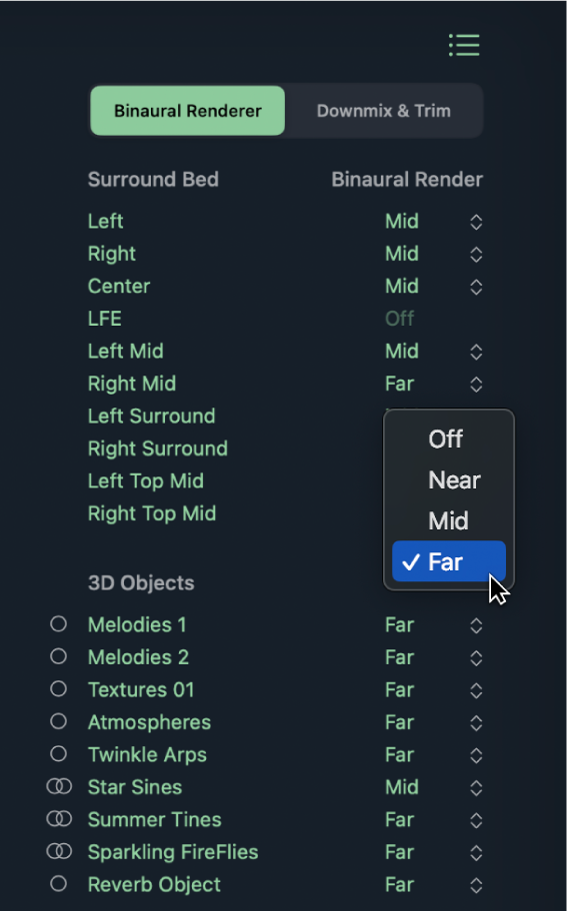The height and width of the screenshot is (912, 567).
Task: Open the Star Sines Mid render popup
Action: click(x=434, y=788)
